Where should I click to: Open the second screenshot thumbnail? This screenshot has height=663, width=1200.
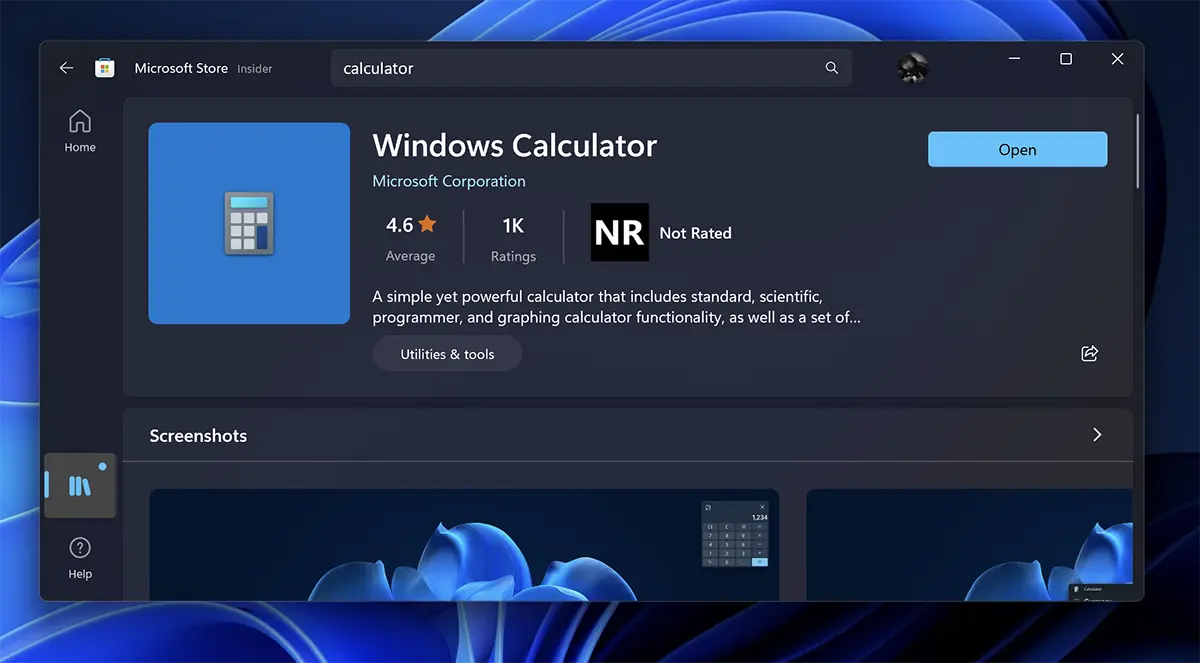pyautogui.click(x=969, y=544)
